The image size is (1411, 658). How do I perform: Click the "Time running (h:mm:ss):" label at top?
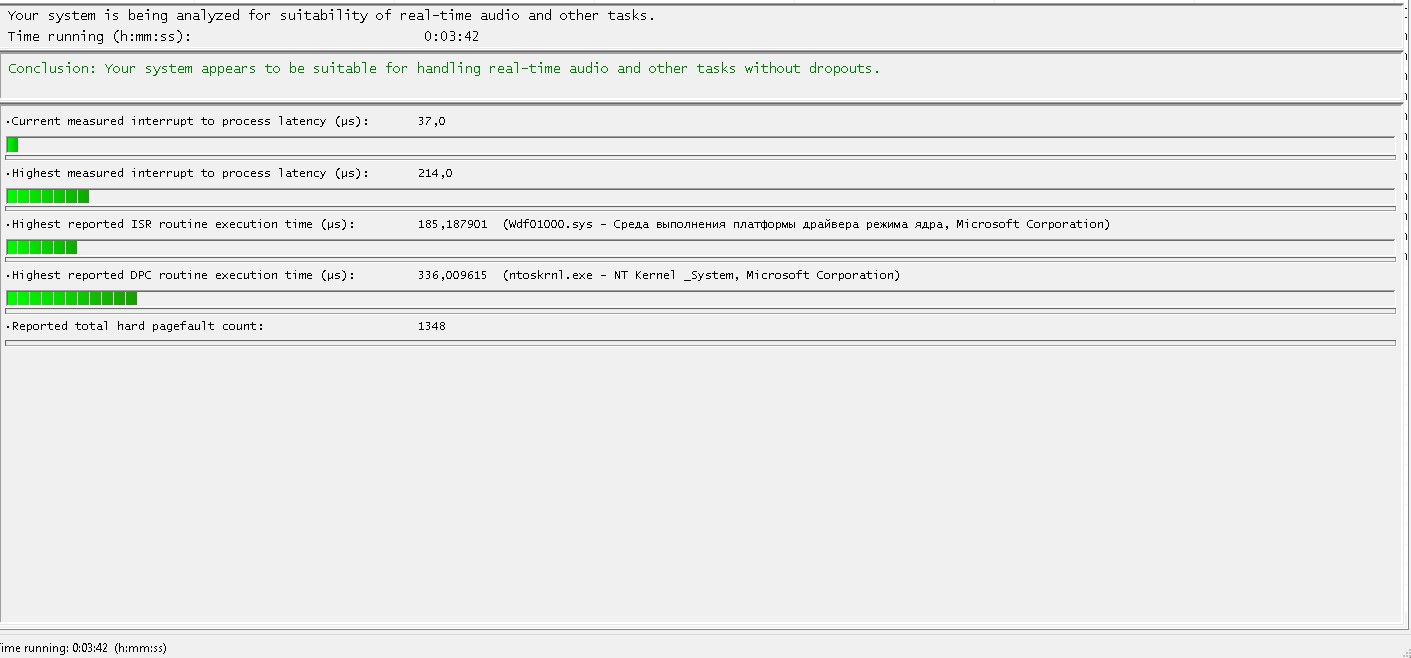coord(99,37)
